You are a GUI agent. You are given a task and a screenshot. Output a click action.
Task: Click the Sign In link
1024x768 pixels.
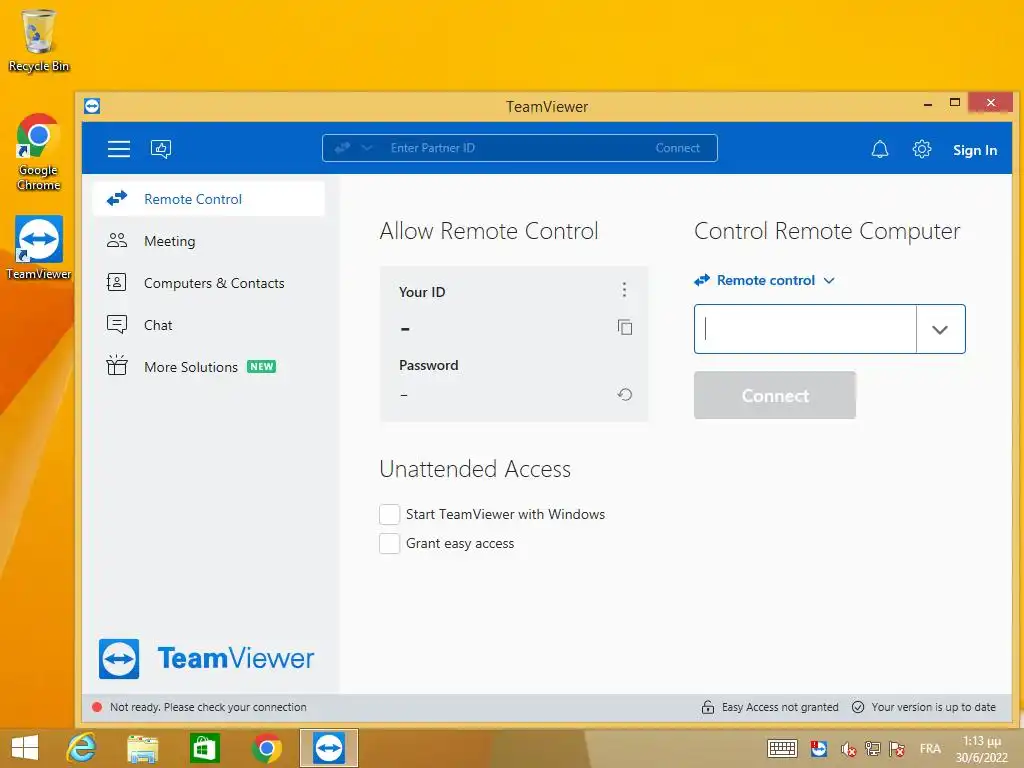click(974, 150)
